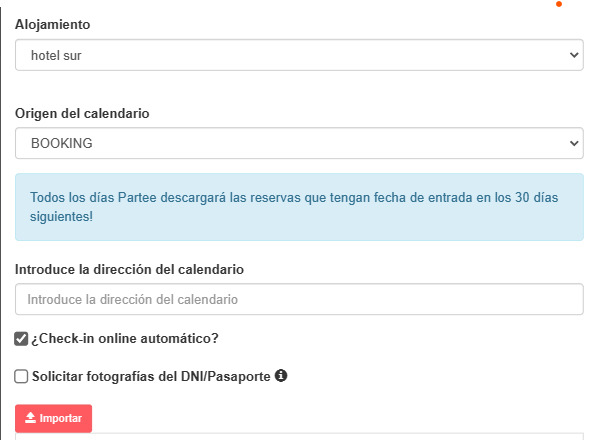This screenshot has width=595, height=440.
Task: Click the 'Introduce la dirección del calendario' bold label
Action: point(129,269)
